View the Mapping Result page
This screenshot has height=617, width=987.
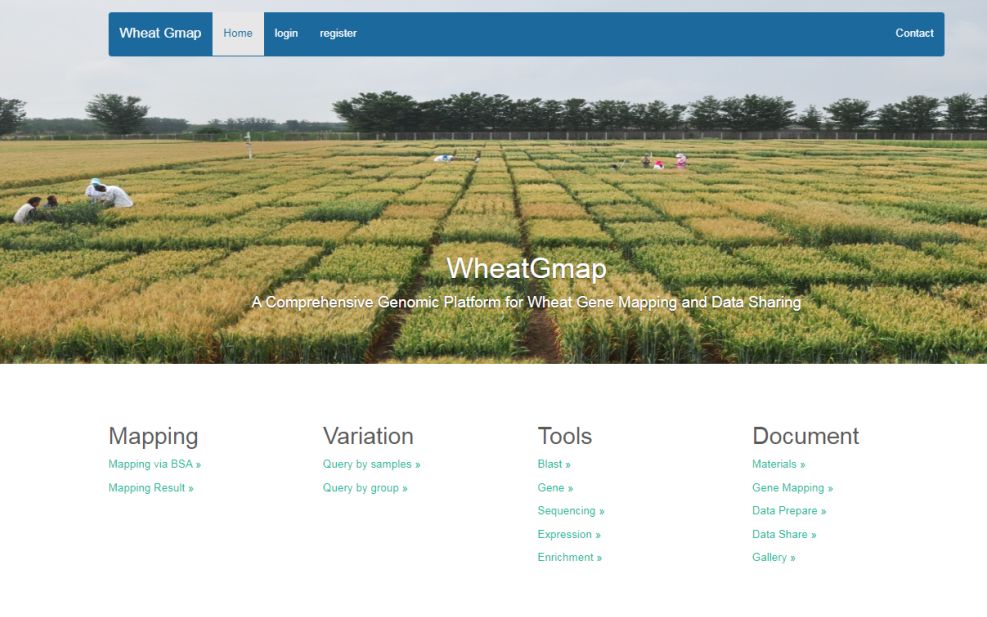tap(150, 488)
